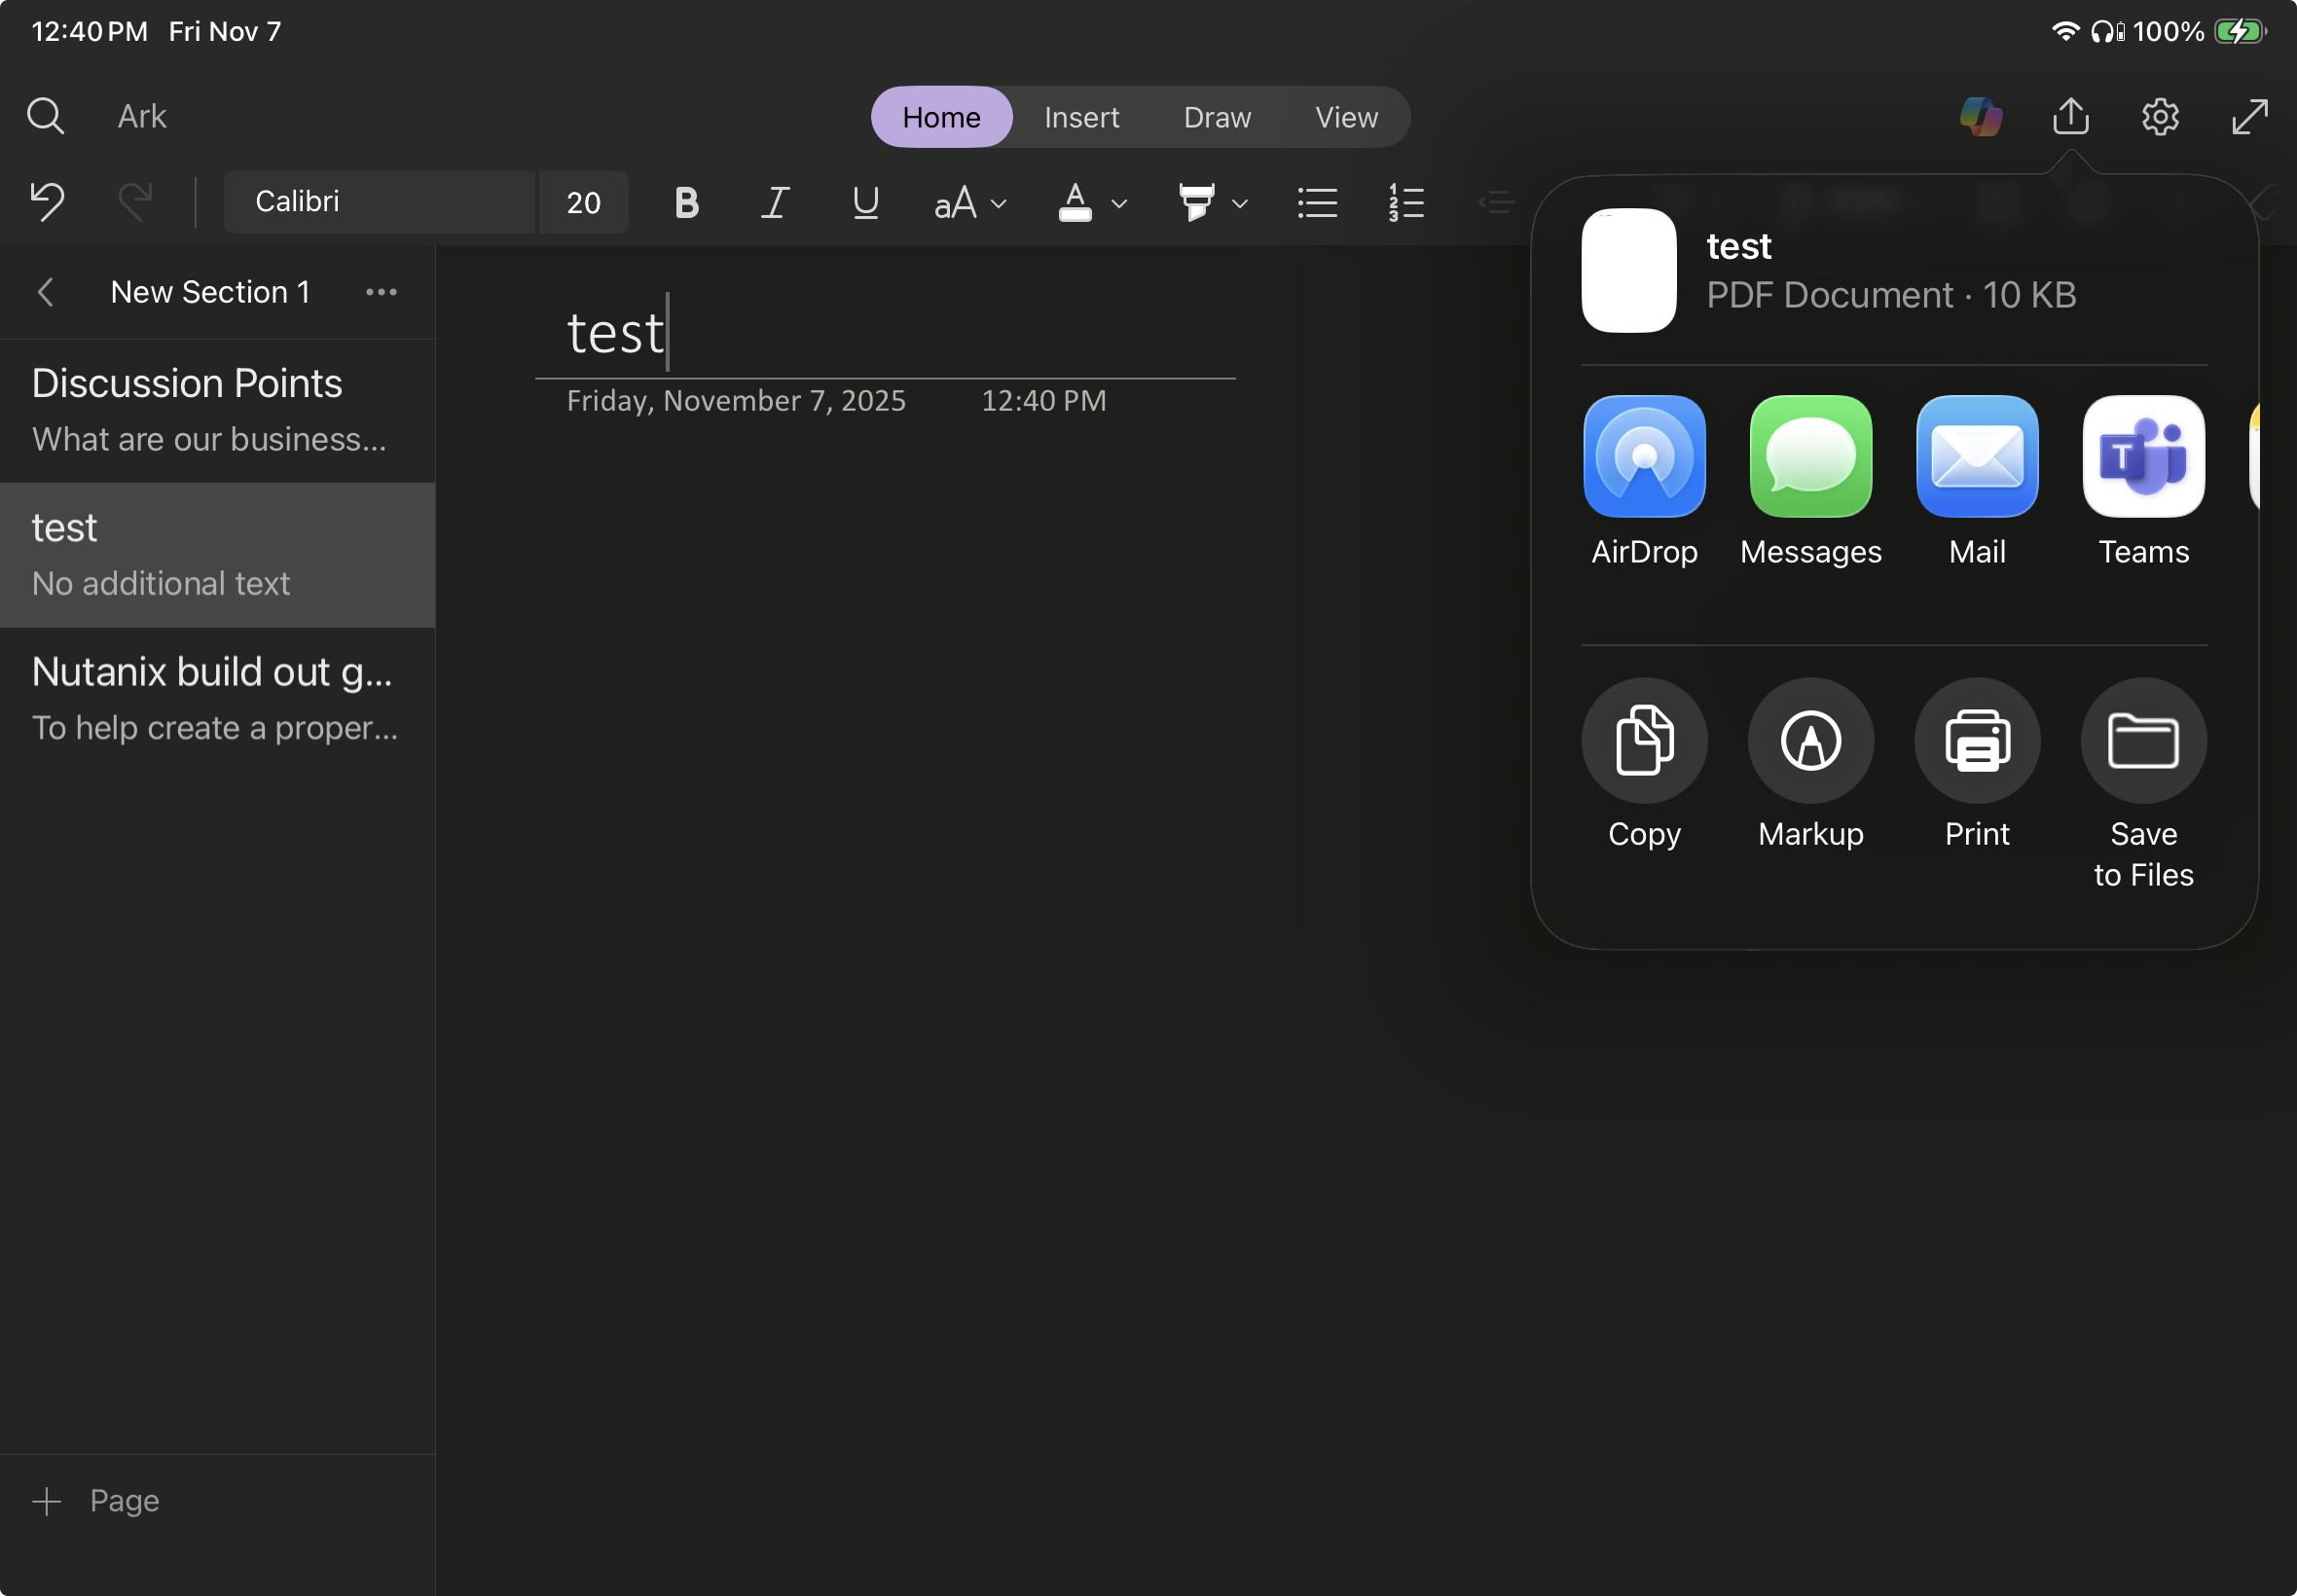The width and height of the screenshot is (2297, 1596).
Task: Toggle bold formatting
Action: pos(686,203)
